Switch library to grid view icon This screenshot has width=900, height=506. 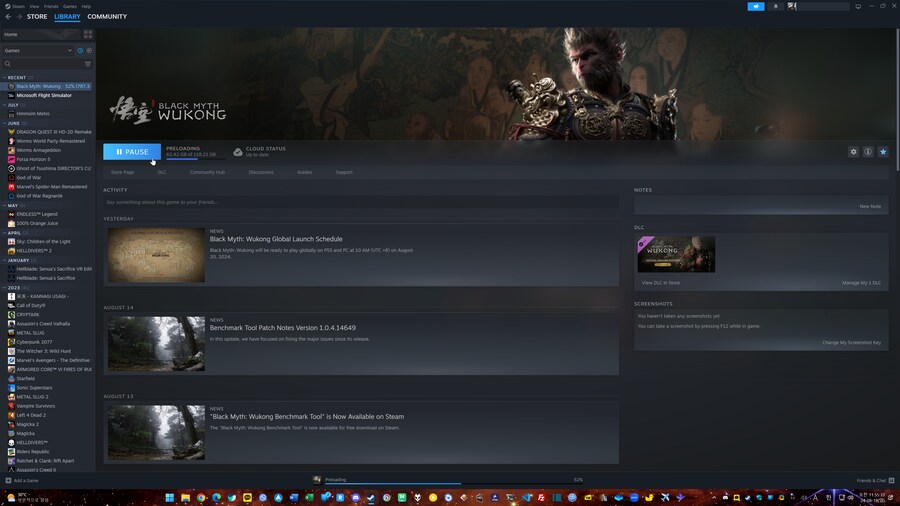point(88,34)
